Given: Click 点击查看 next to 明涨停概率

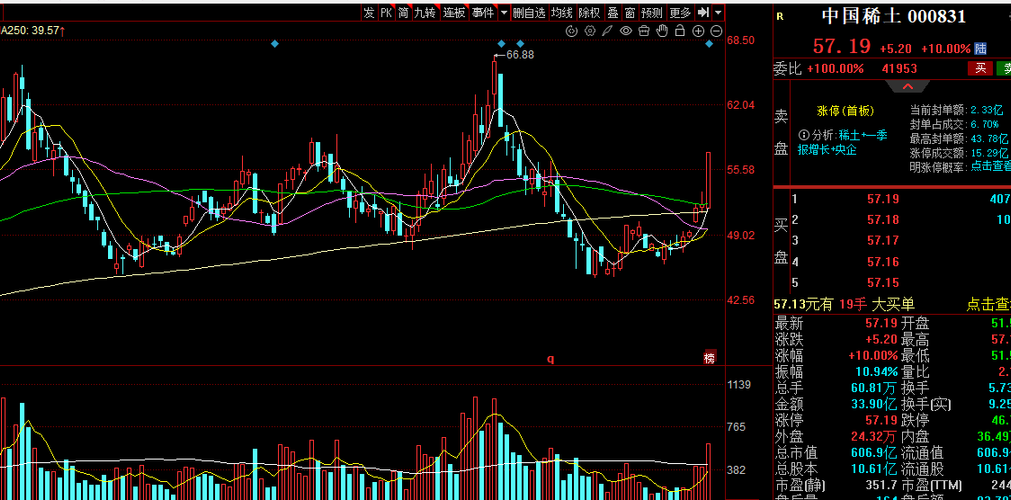Looking at the screenshot, I should coord(989,166).
